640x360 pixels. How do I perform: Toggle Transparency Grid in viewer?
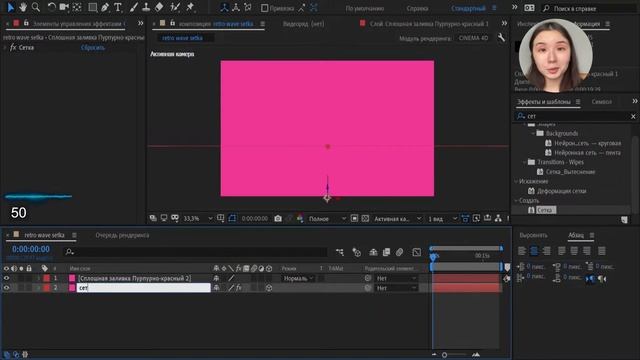(365, 219)
